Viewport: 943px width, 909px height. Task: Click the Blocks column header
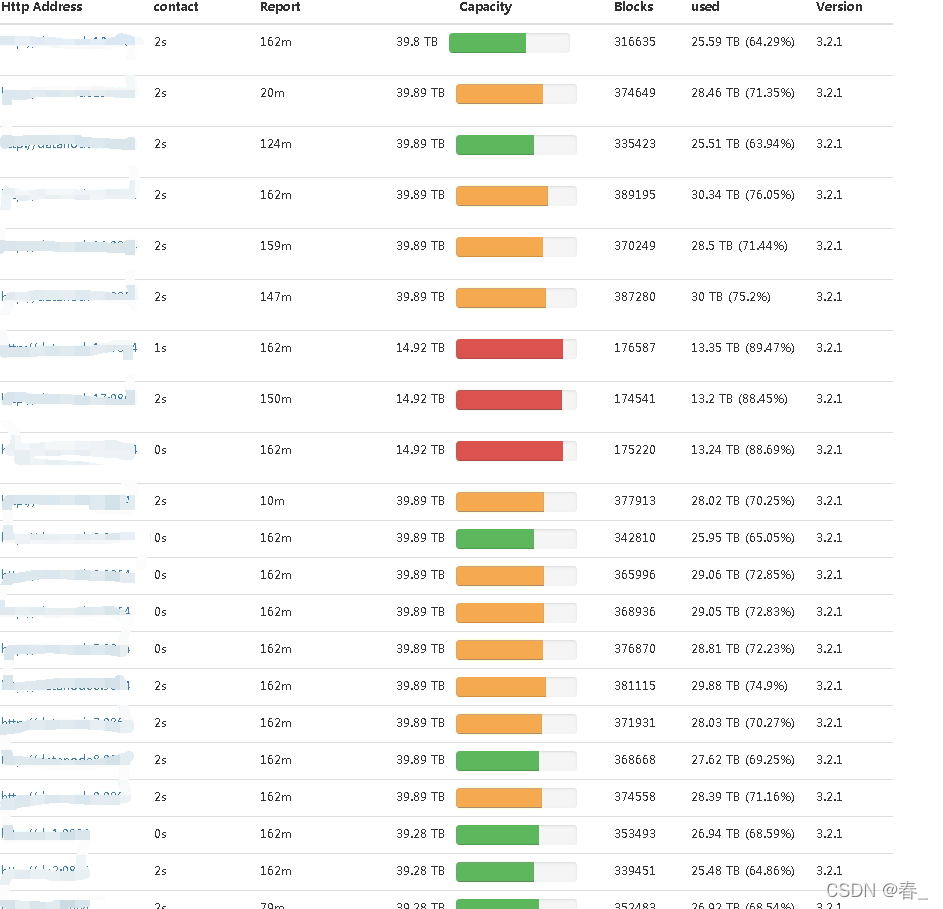click(x=633, y=7)
